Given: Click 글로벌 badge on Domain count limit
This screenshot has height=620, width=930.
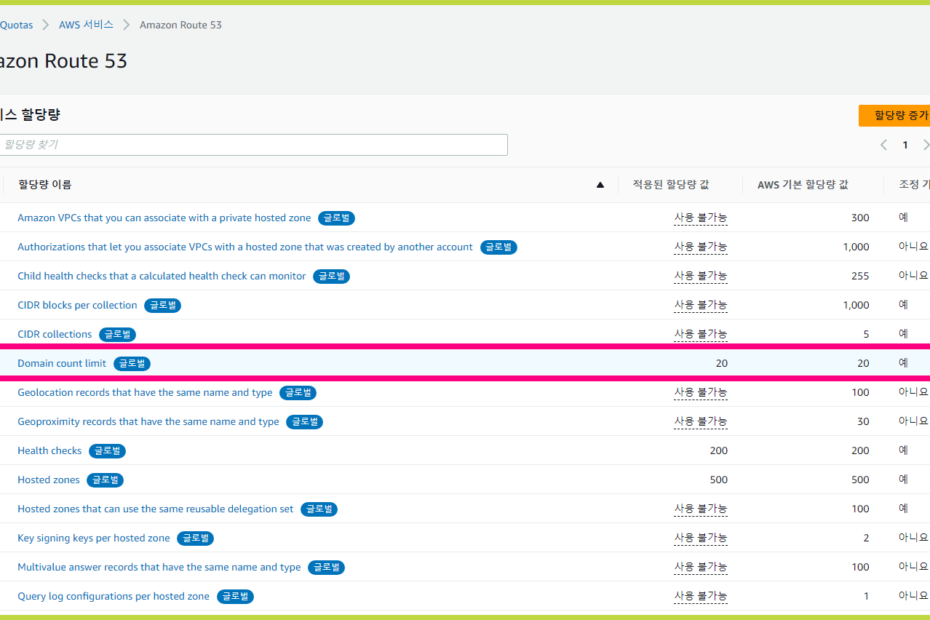Looking at the screenshot, I should tap(132, 364).
